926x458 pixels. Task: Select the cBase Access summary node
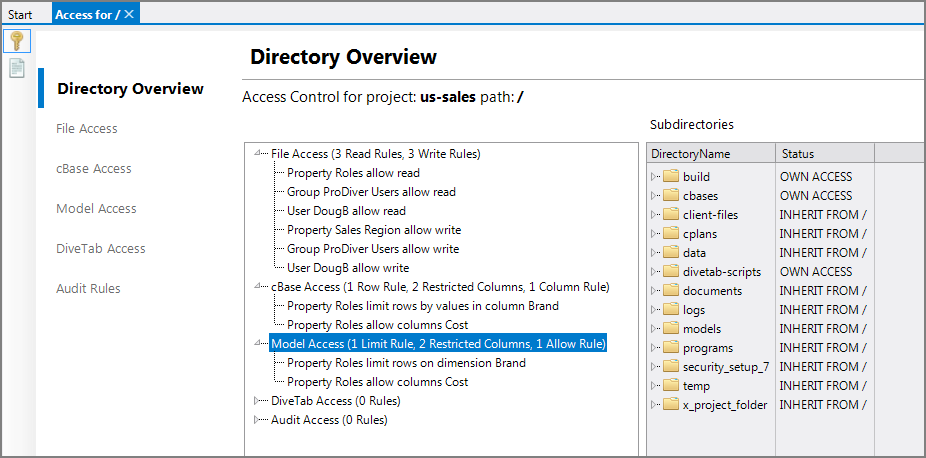pos(440,287)
